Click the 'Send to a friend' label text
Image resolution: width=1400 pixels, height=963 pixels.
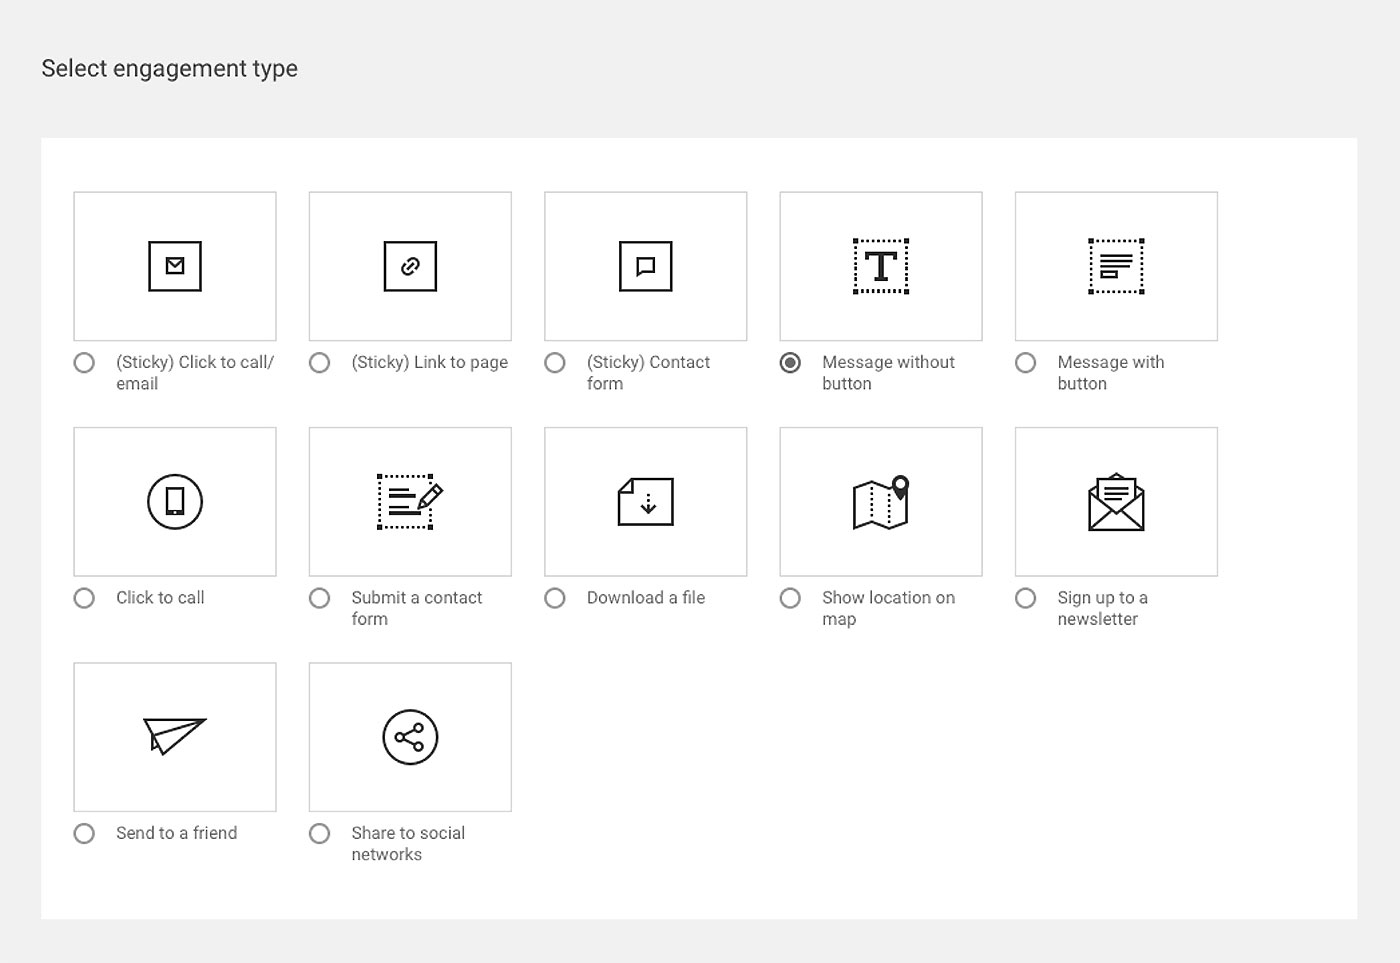[x=176, y=833]
